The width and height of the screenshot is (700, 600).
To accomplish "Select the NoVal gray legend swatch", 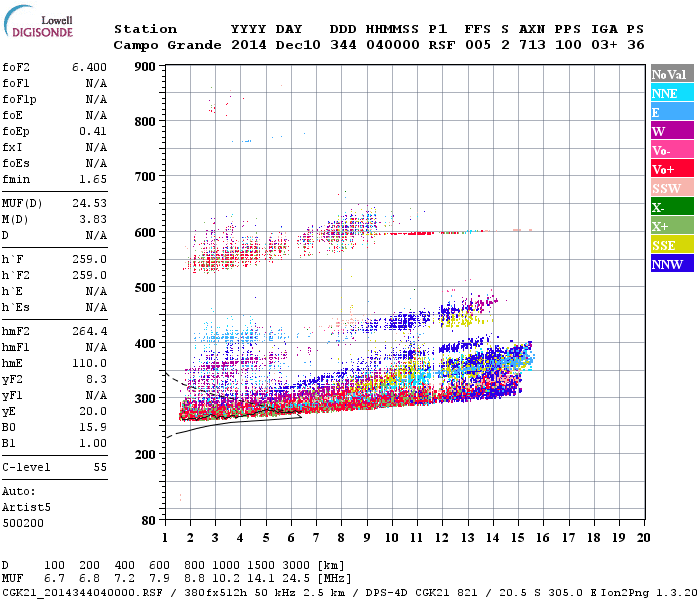I will [672, 74].
